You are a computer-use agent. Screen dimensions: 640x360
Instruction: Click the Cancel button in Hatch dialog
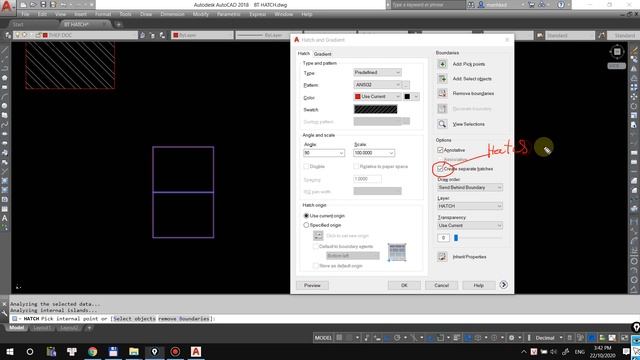pos(441,285)
